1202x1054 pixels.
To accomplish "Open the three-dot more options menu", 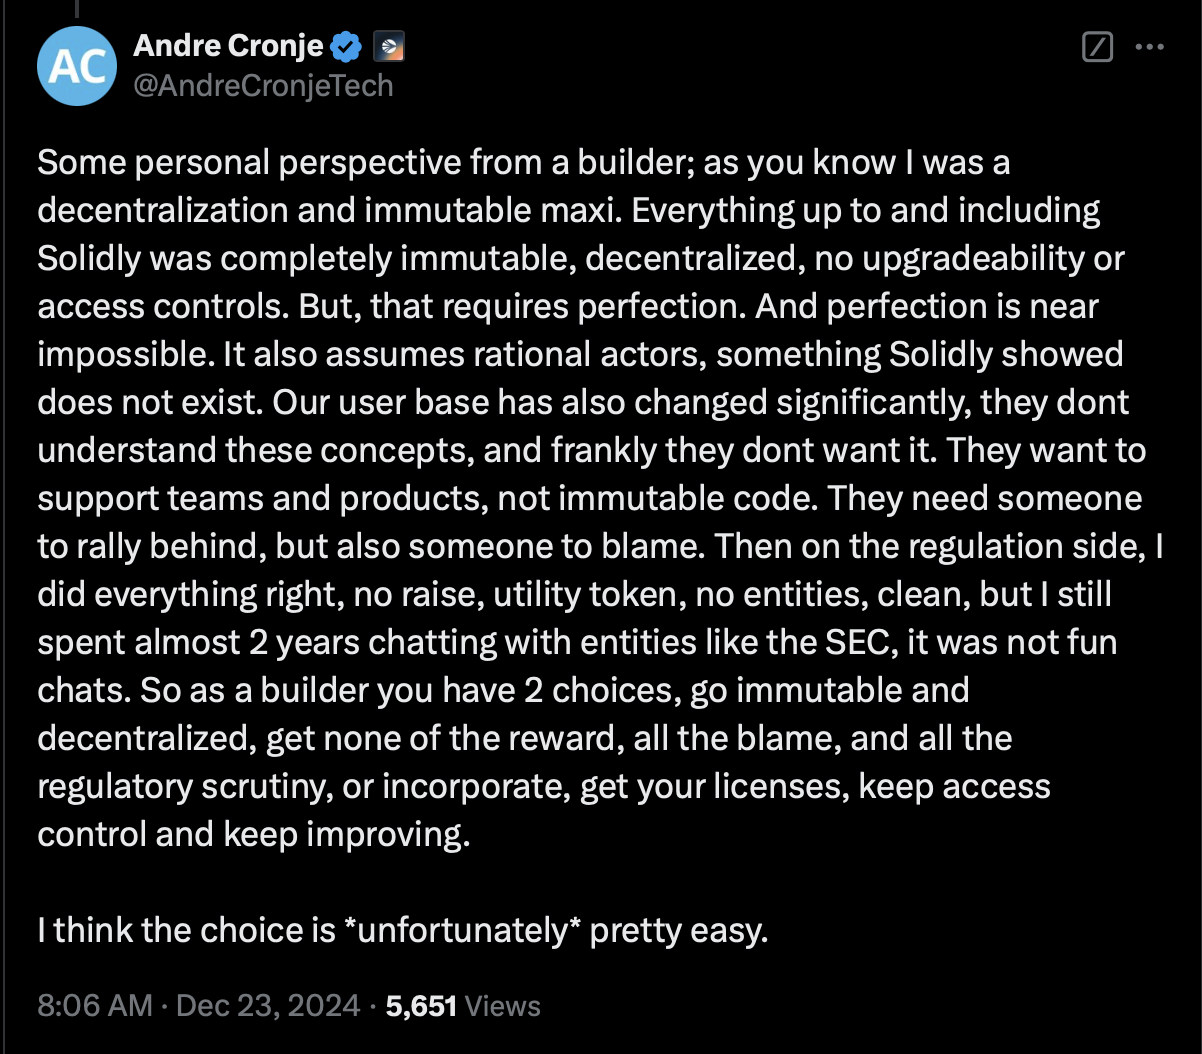I will pyautogui.click(x=1150, y=47).
